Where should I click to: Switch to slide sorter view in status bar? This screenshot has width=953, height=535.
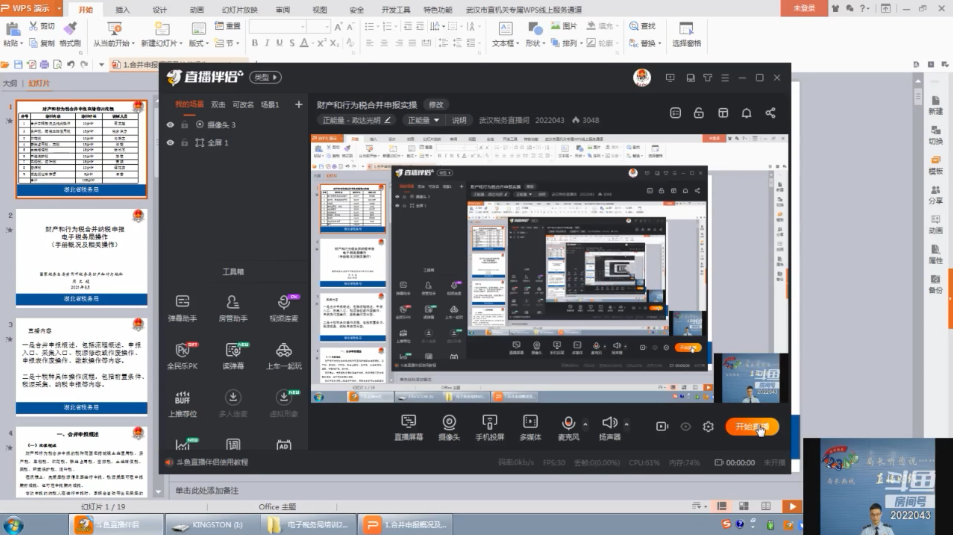(x=744, y=506)
